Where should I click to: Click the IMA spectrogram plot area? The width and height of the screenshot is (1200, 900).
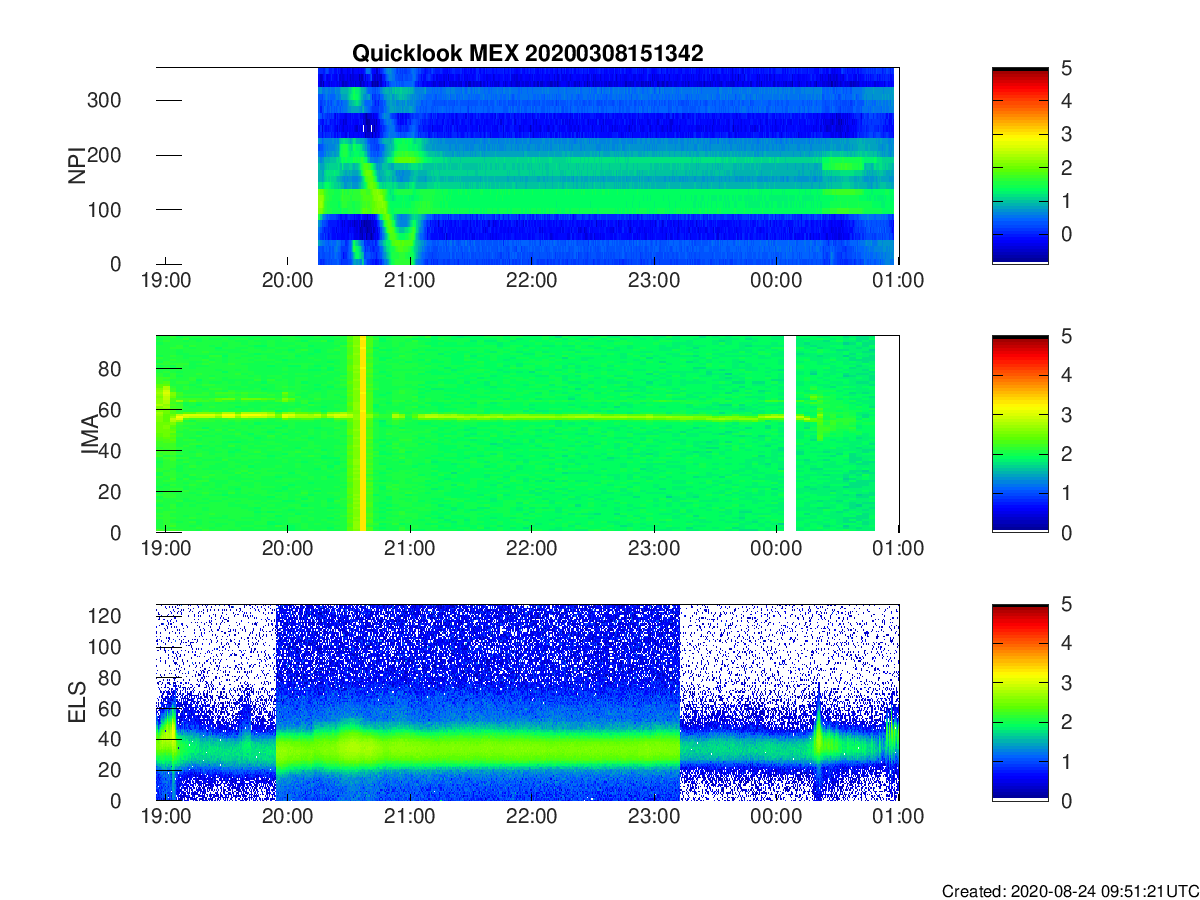click(x=527, y=434)
